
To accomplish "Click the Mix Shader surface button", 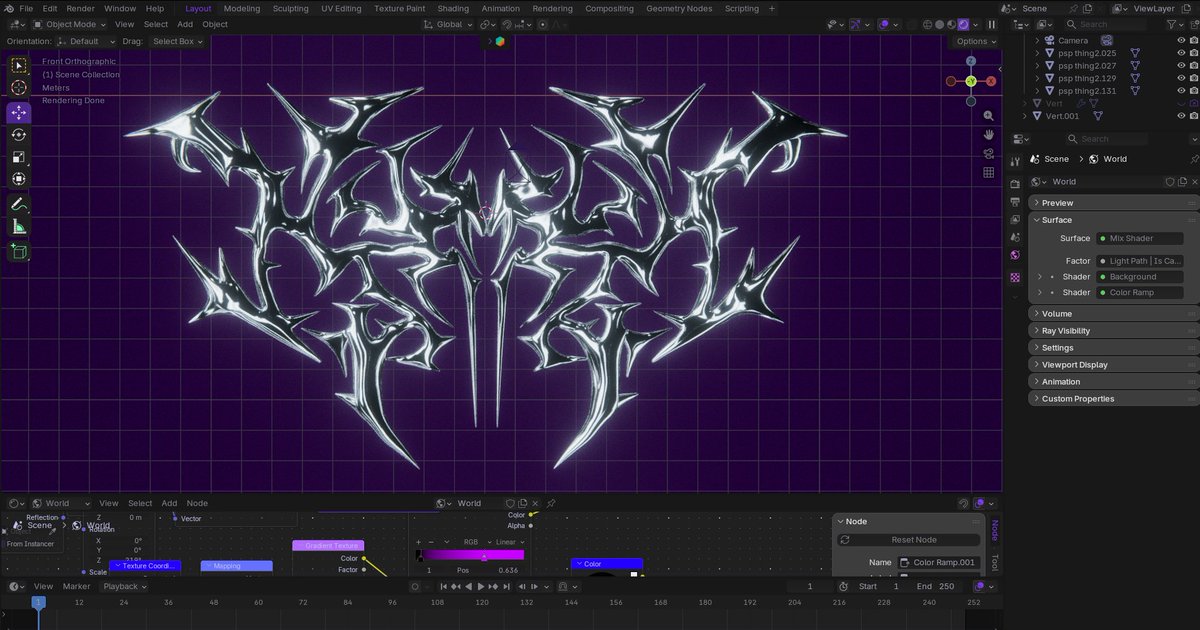I will (1140, 239).
